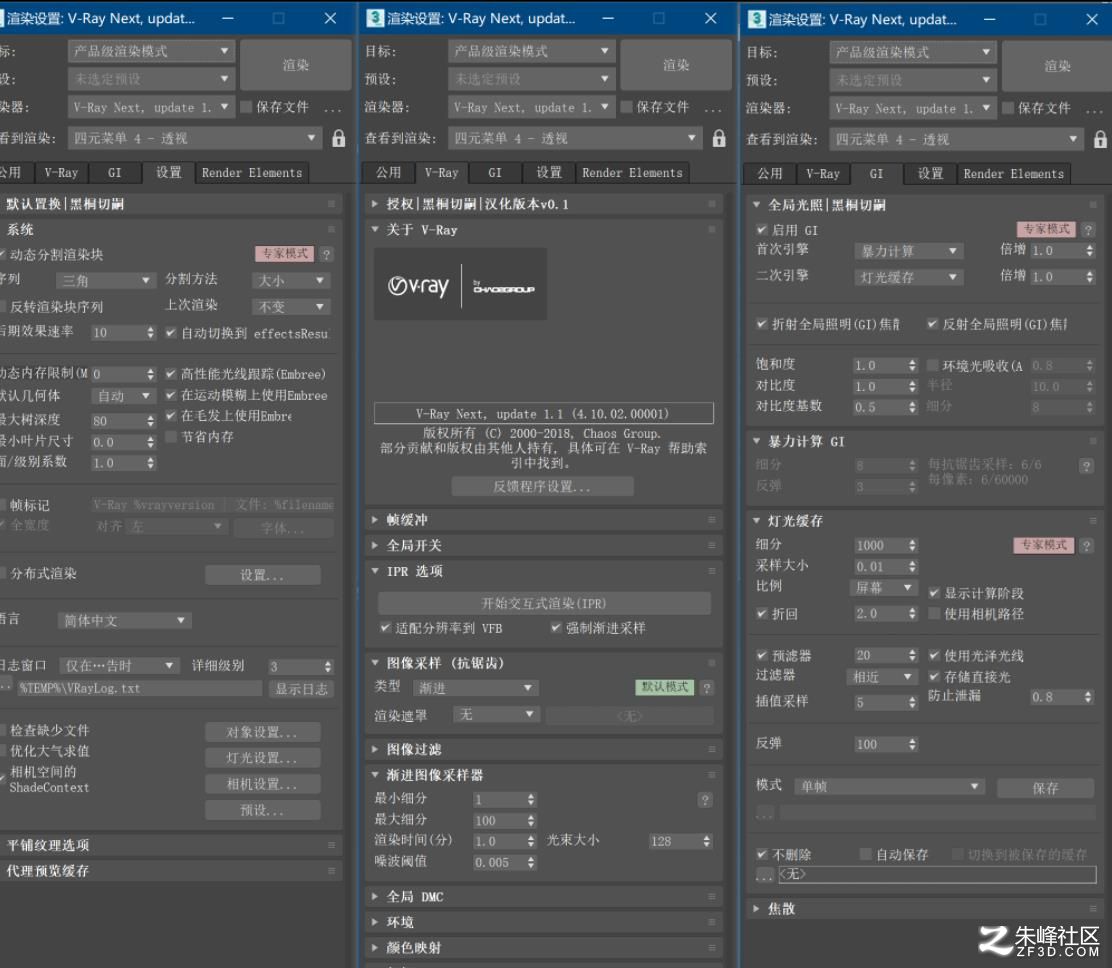This screenshot has height=968, width=1112.
Task: Click the question mark next to 默认模式
Action: [706, 687]
